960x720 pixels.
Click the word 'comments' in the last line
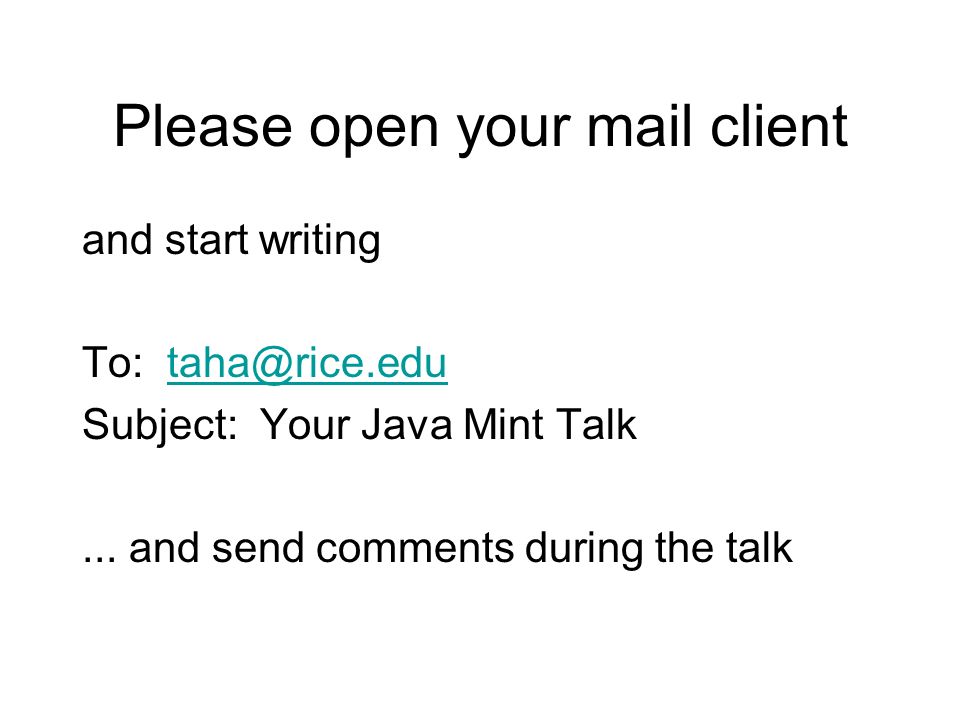click(x=414, y=549)
